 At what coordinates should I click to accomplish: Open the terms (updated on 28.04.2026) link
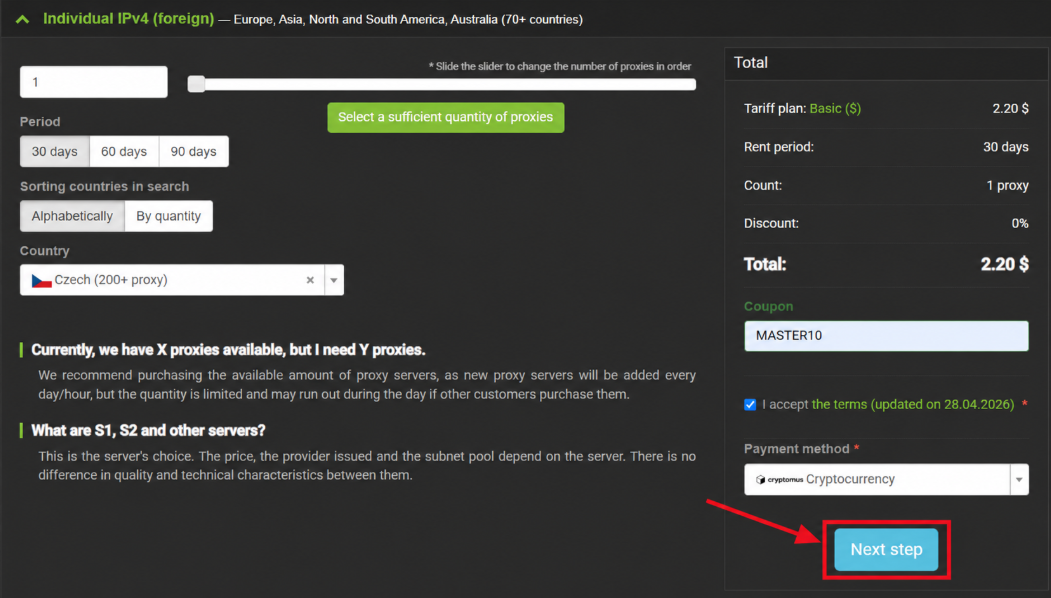[x=913, y=404]
